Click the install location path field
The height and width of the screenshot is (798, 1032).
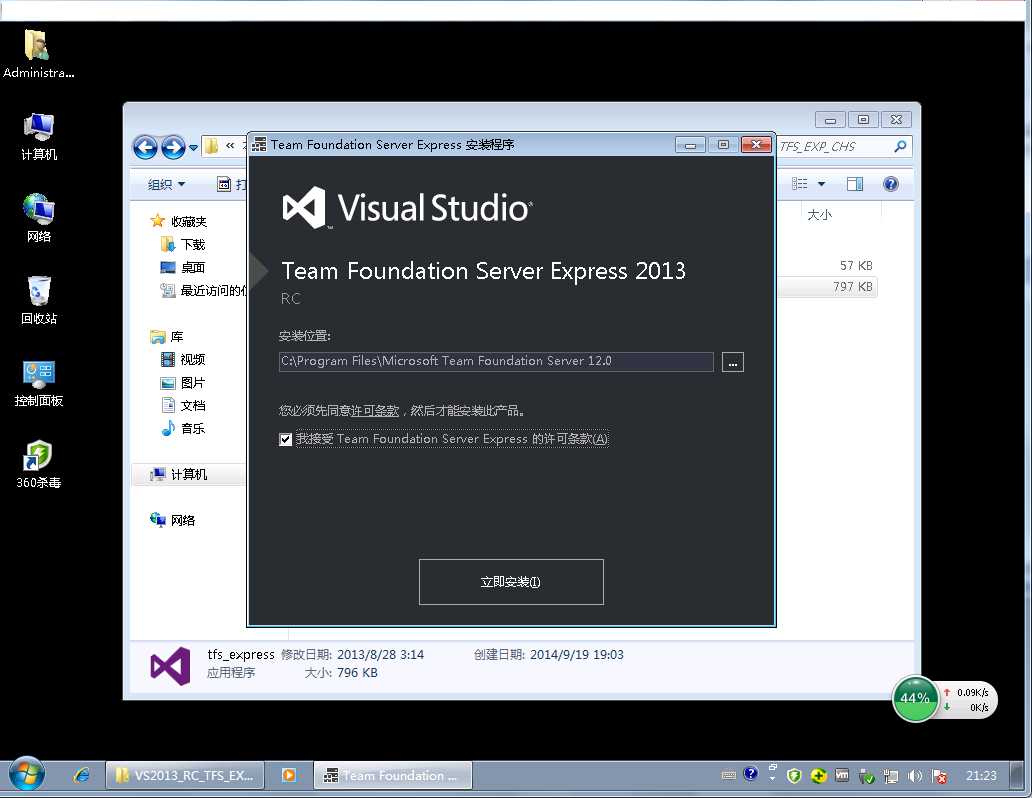(496, 361)
